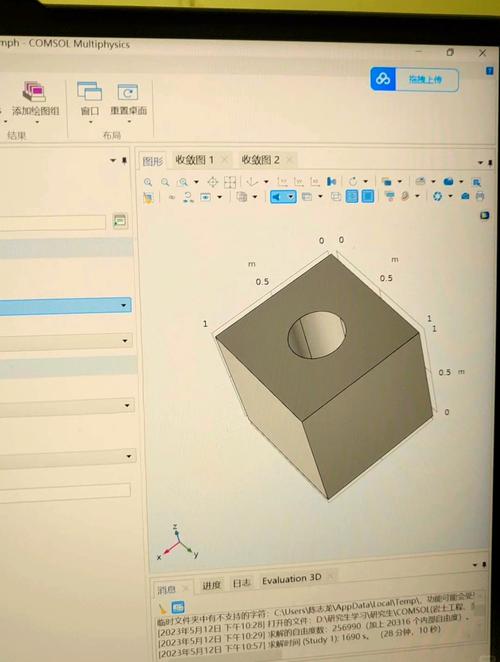Close the 收敛图 1 tab

click(225, 160)
